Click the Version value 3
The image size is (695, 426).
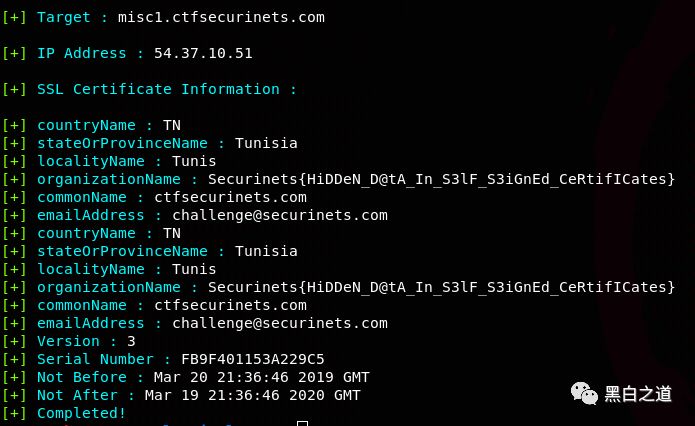[x=131, y=341]
